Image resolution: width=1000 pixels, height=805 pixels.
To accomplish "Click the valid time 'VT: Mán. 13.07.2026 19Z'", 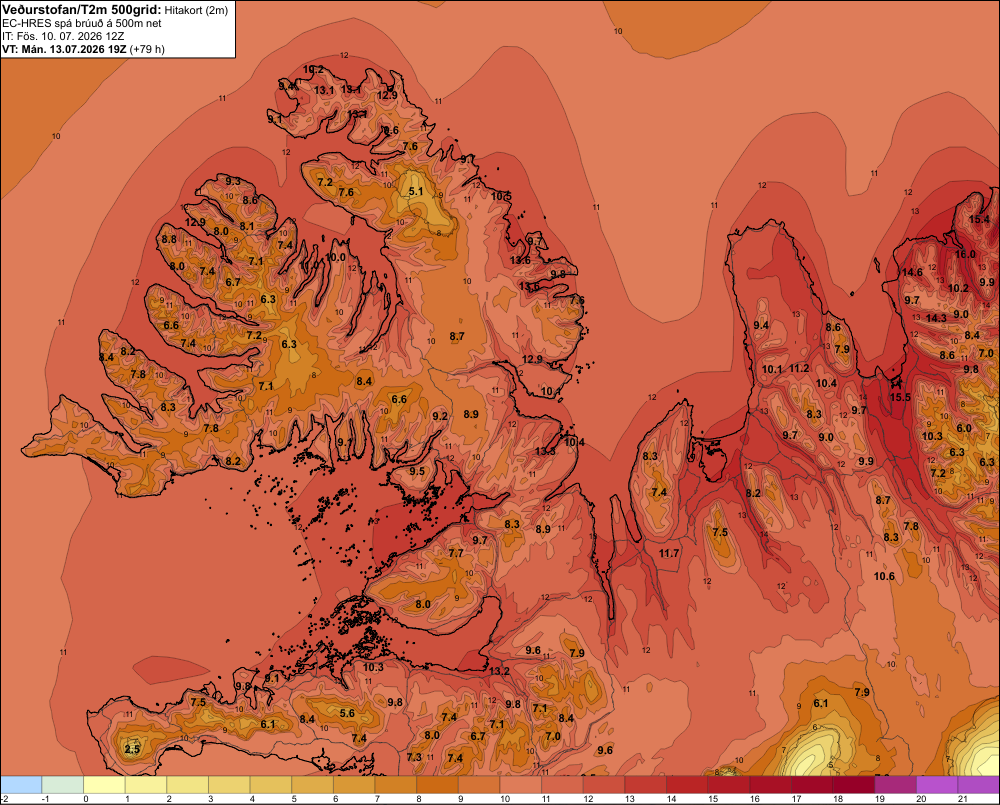I will click(x=64, y=49).
